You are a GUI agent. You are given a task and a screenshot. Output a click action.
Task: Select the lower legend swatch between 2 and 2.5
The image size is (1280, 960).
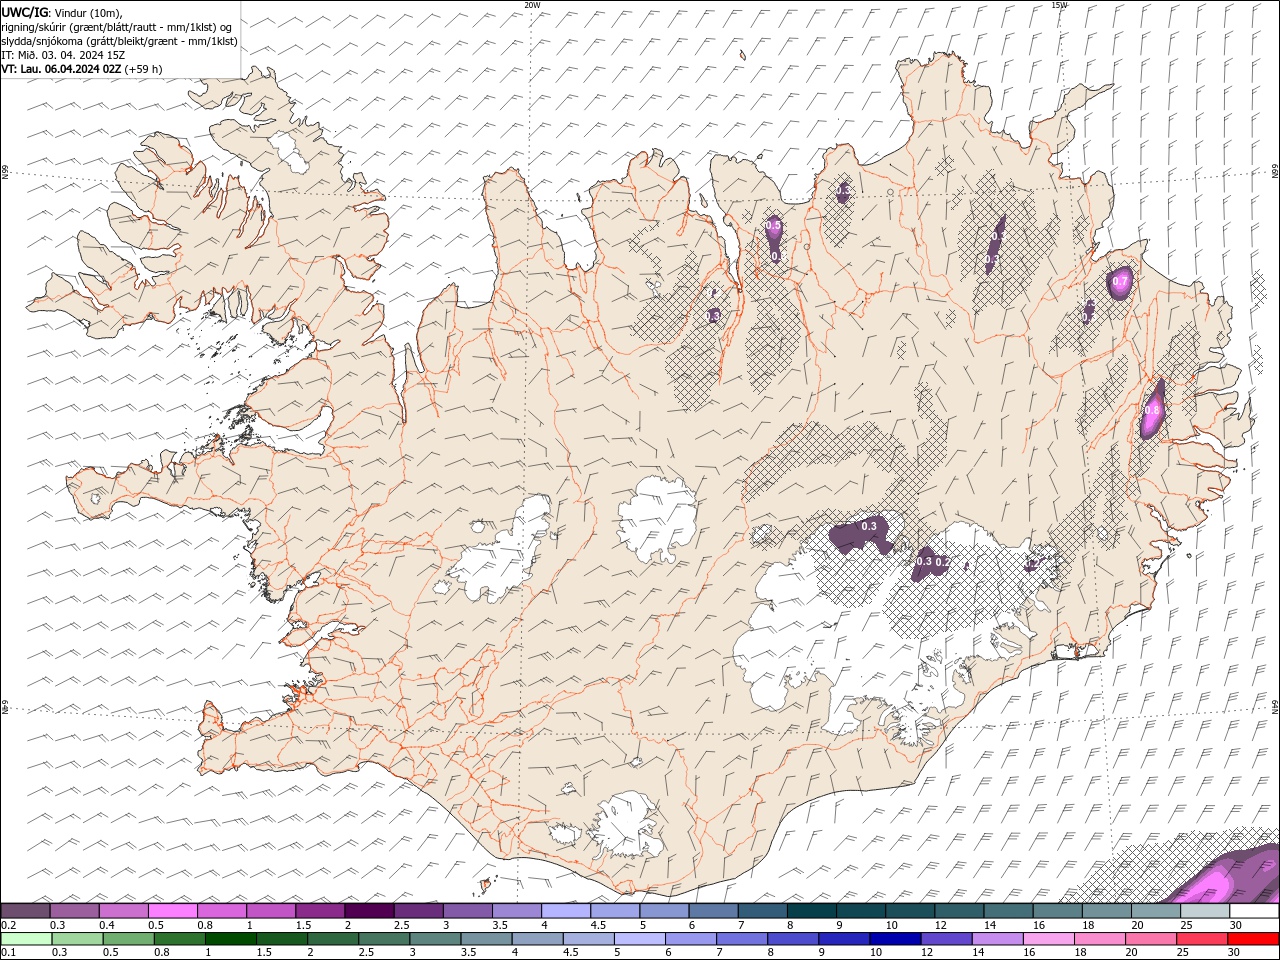tap(334, 939)
